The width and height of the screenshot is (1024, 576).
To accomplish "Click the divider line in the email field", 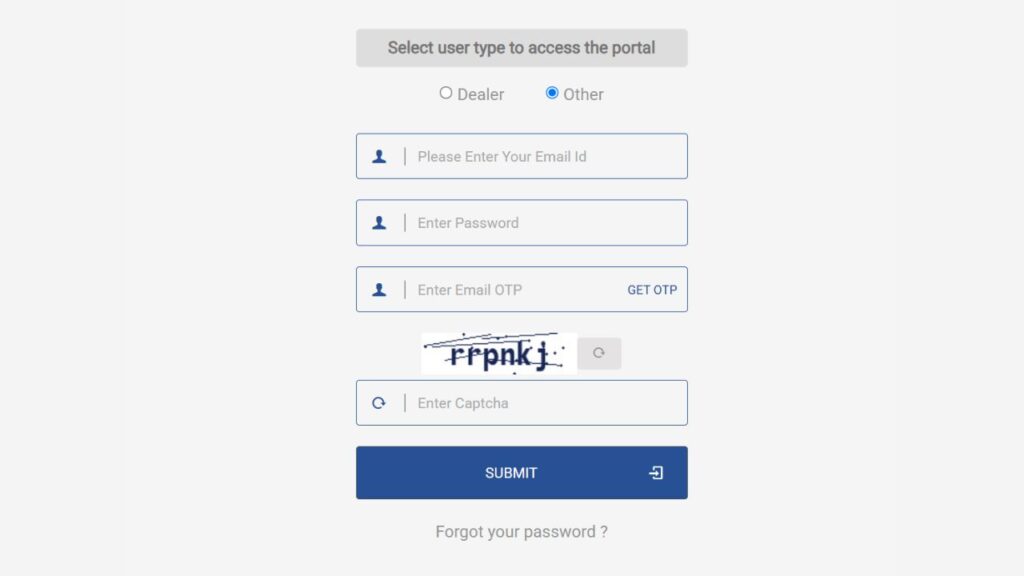I will click(405, 156).
